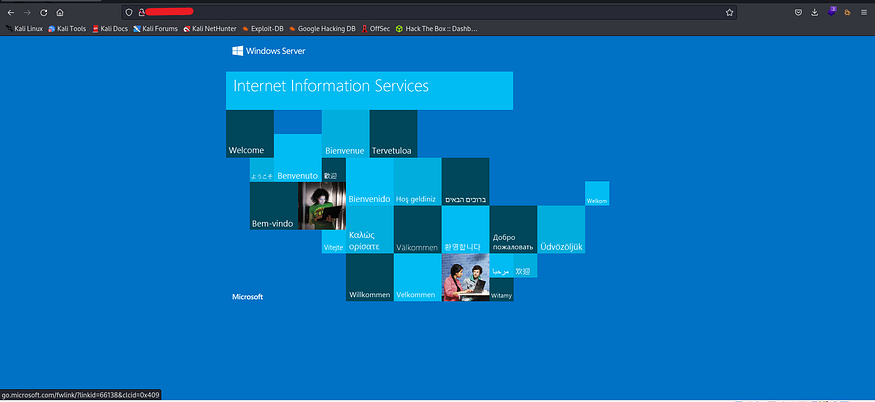Open the downloads panel
The height and width of the screenshot is (402, 875).
click(x=815, y=12)
